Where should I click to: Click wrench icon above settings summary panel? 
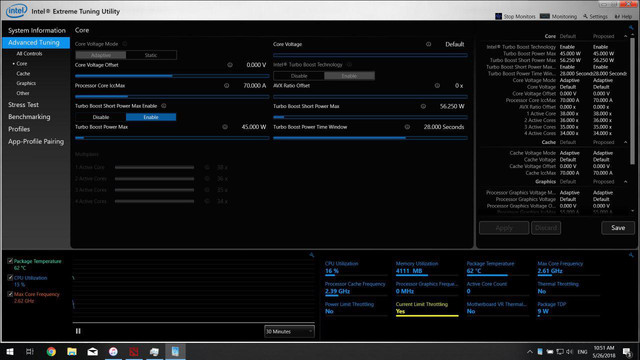(x=631, y=28)
